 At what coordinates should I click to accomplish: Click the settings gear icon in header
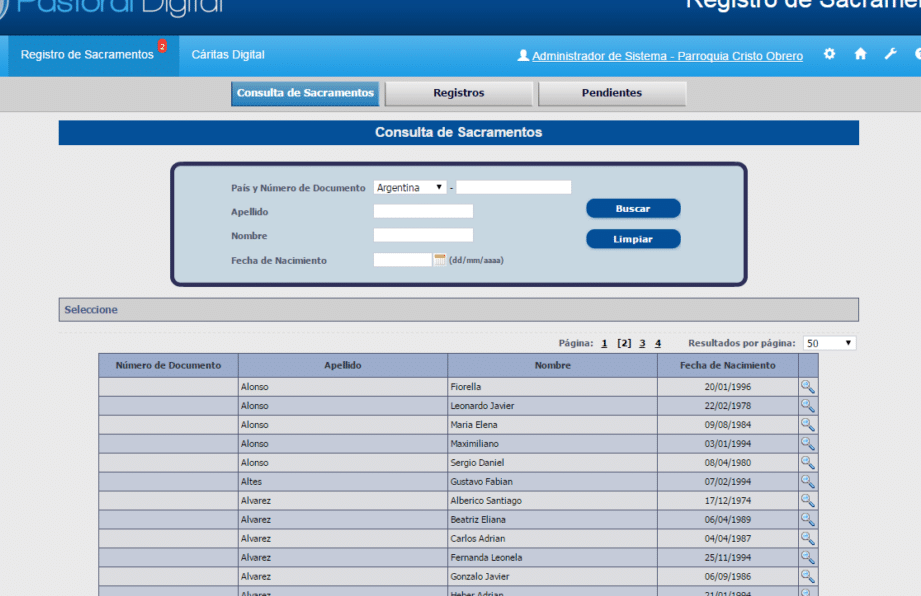coord(829,55)
